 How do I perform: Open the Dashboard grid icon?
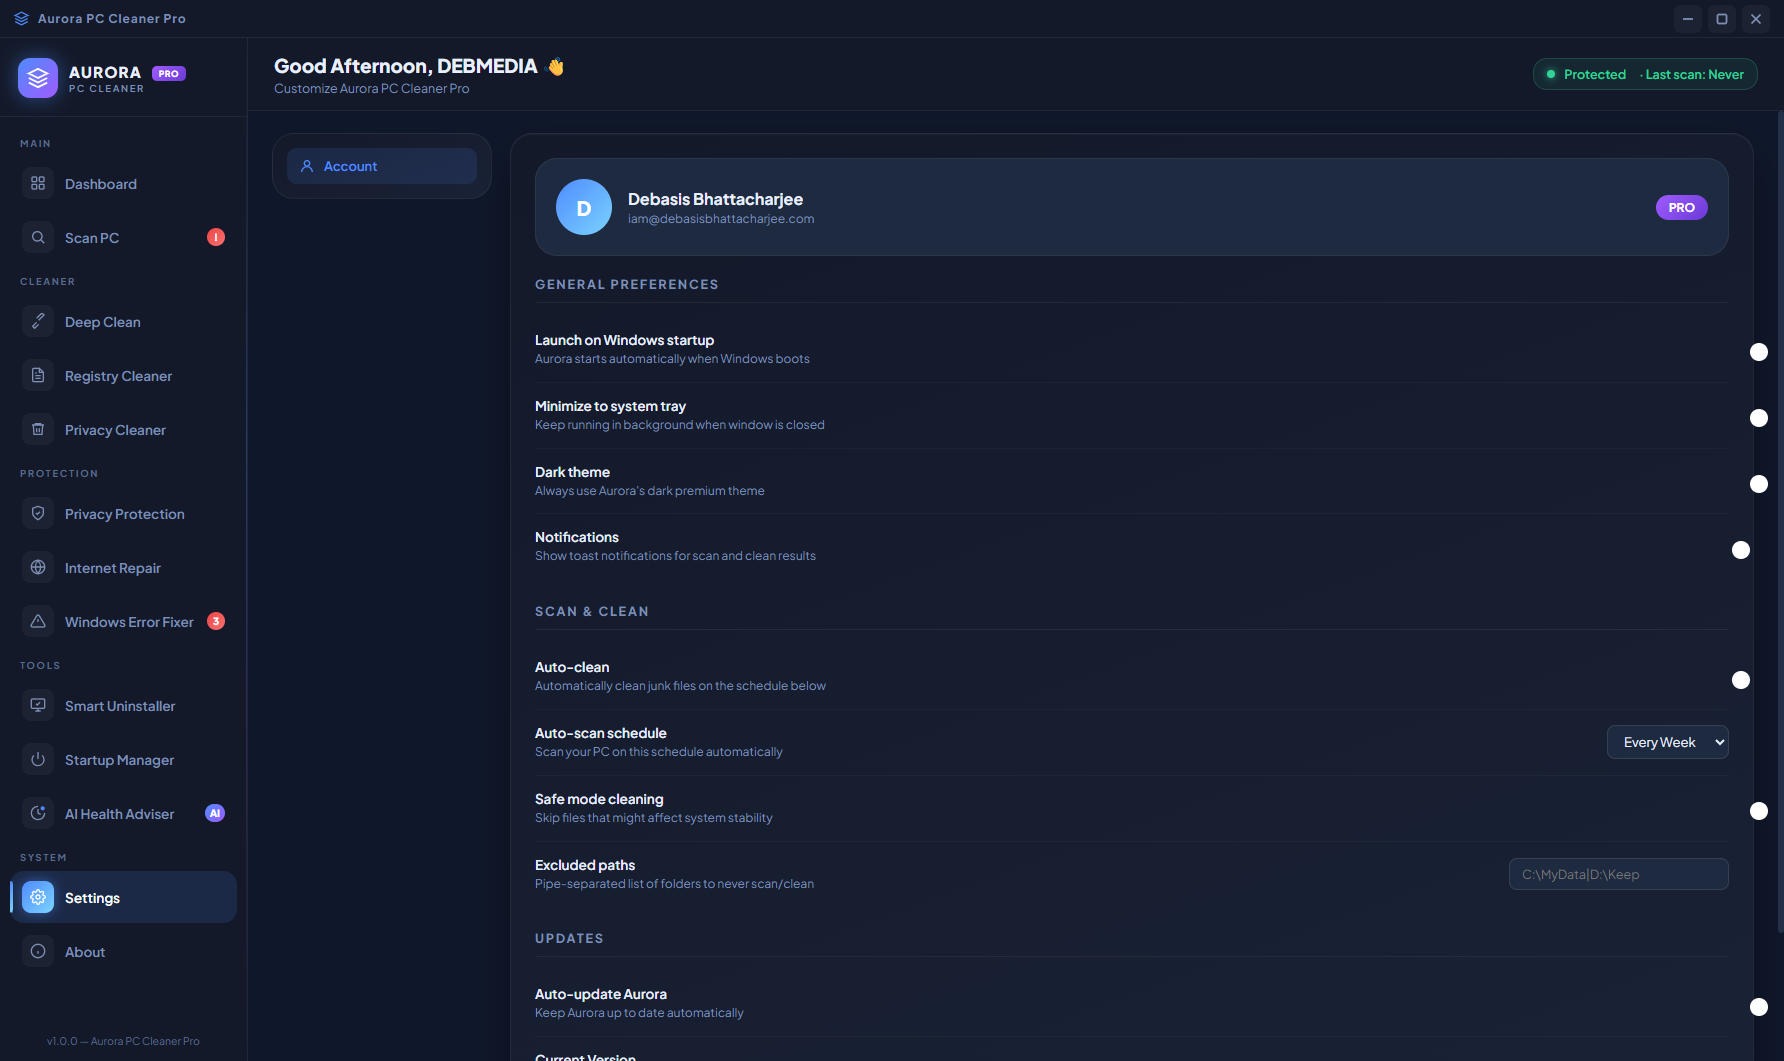38,183
